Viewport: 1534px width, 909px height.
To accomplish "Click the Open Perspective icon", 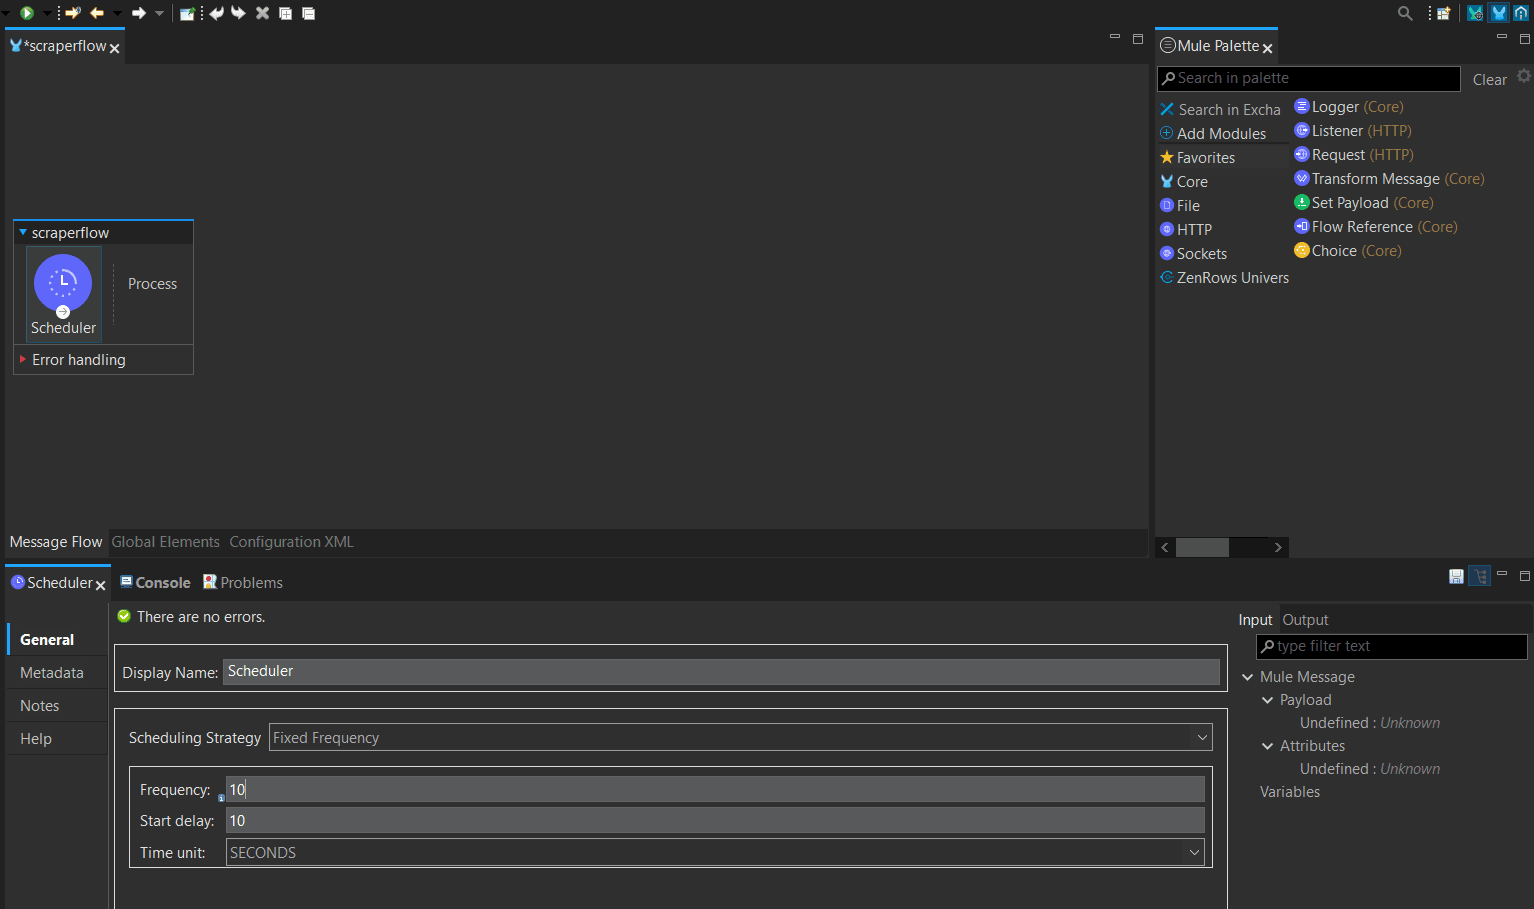I will (1444, 13).
